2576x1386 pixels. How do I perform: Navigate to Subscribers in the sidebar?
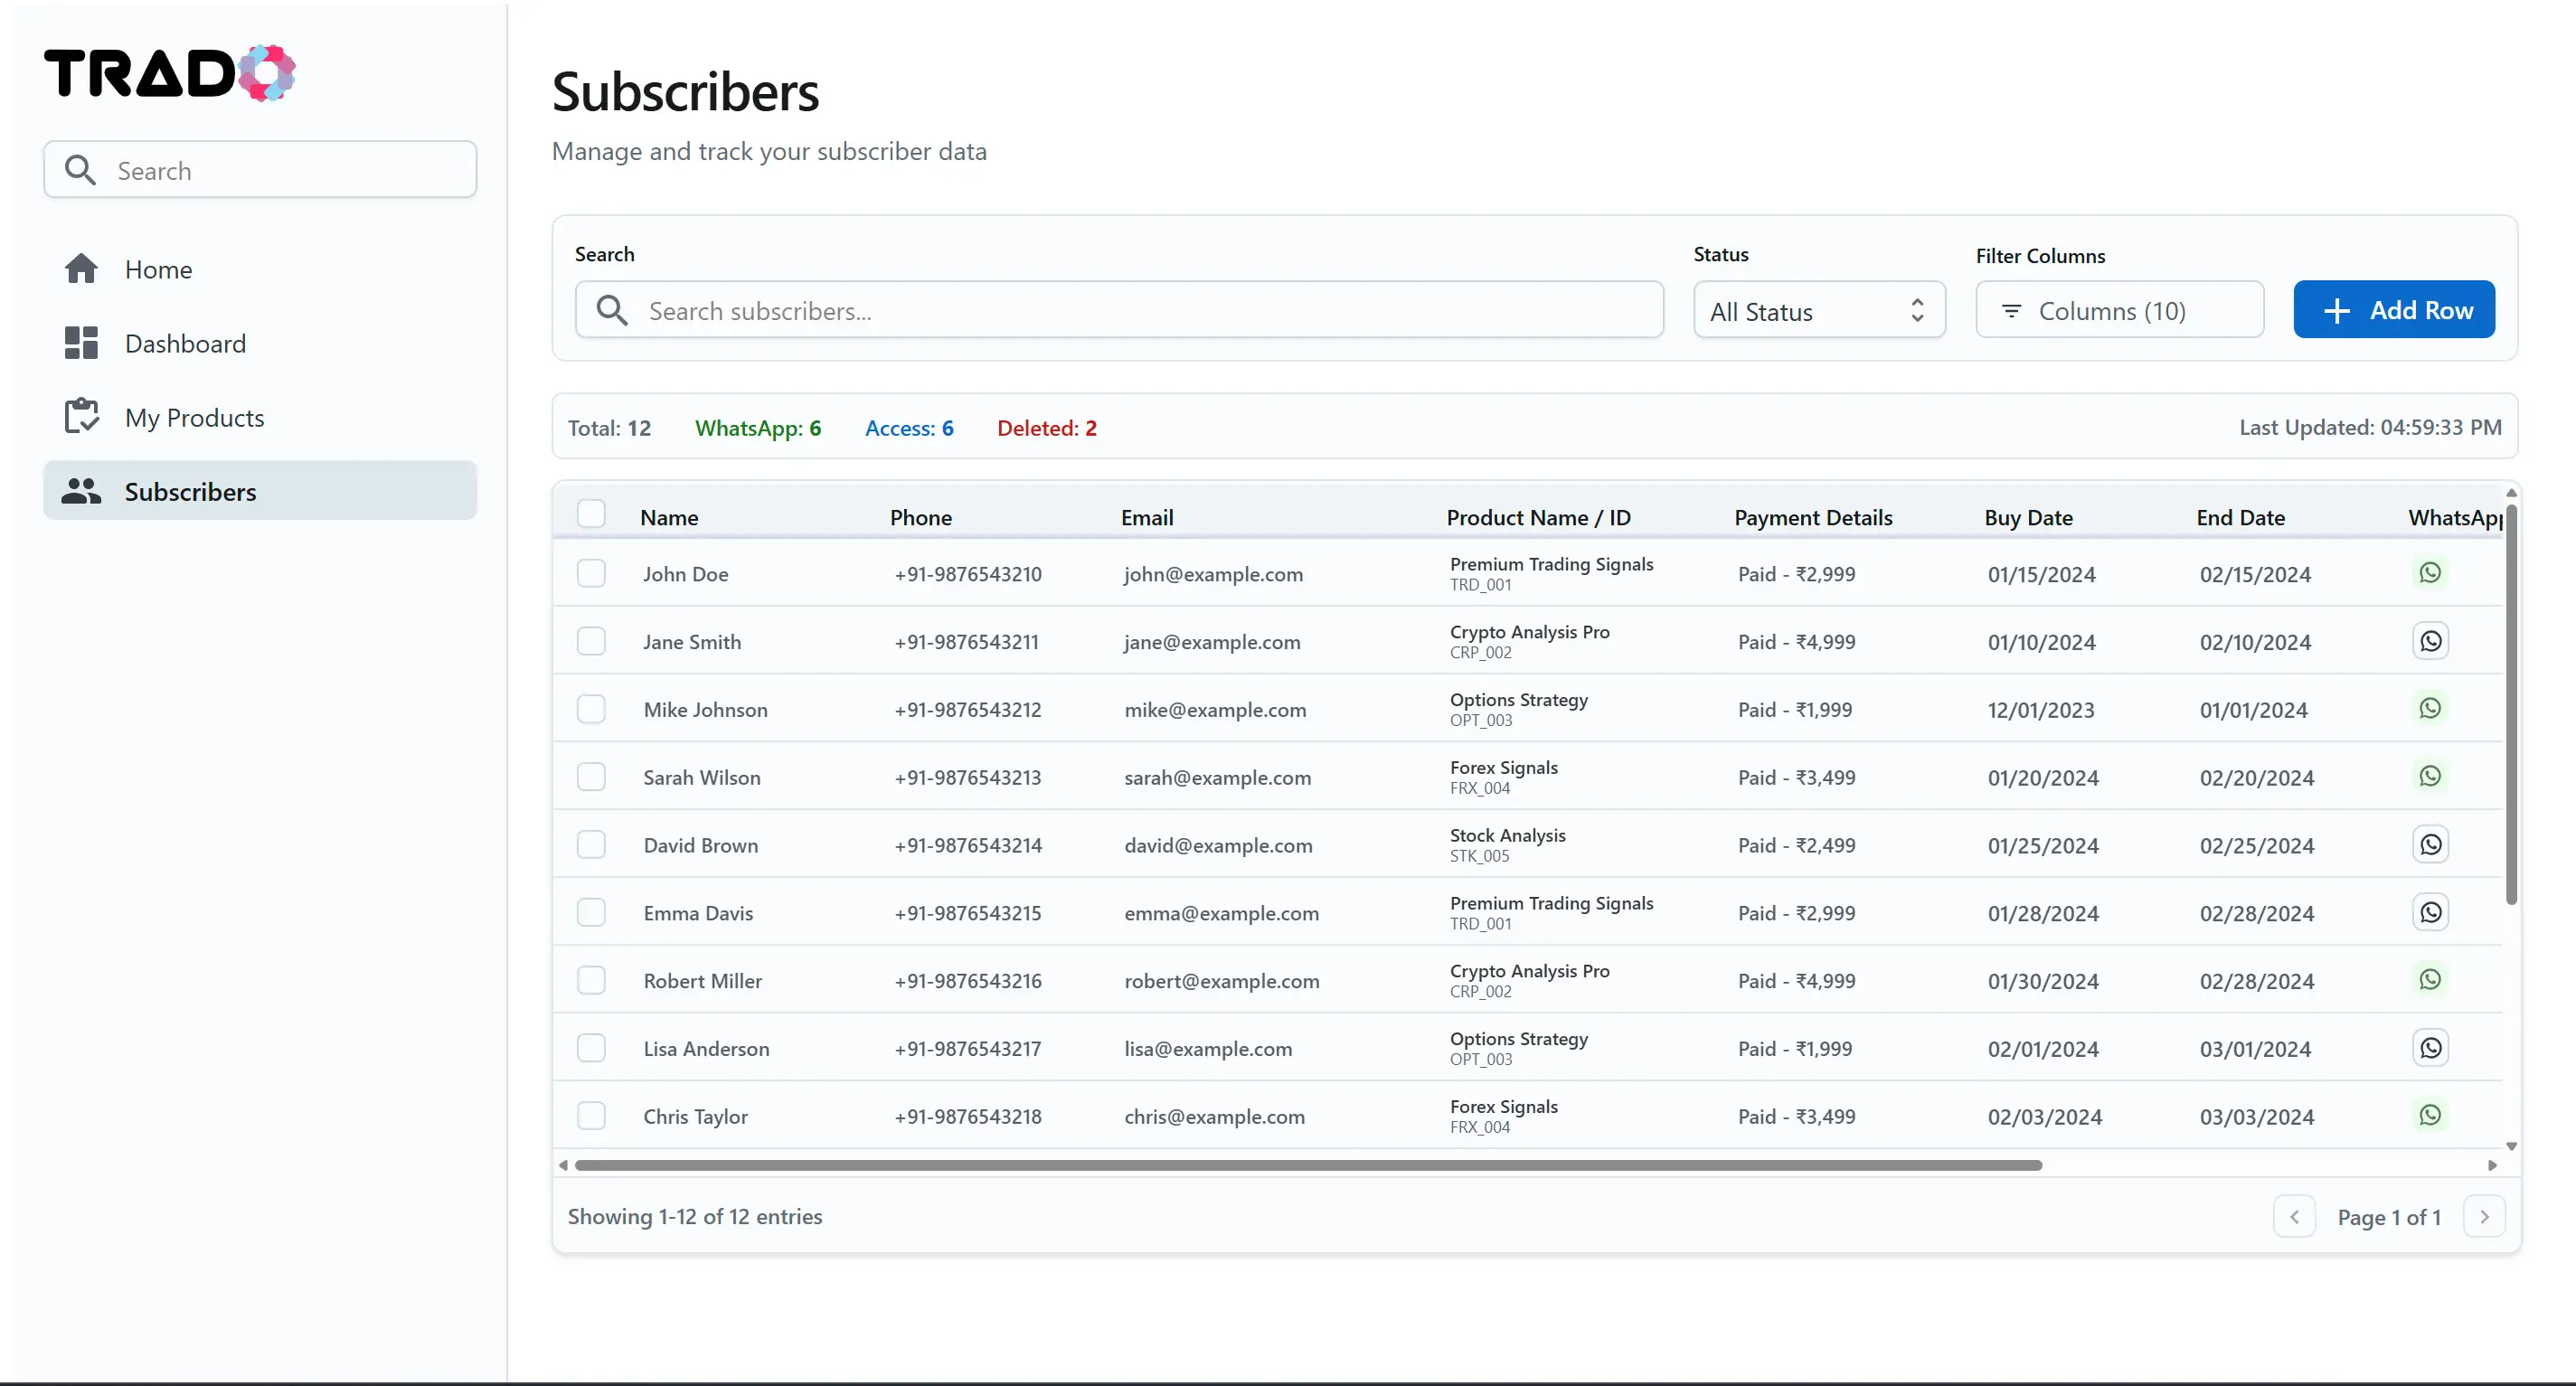click(190, 491)
